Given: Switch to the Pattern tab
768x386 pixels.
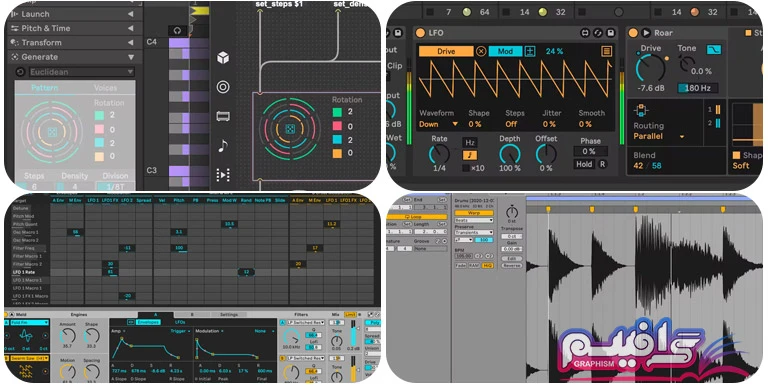Looking at the screenshot, I should coord(45,88).
